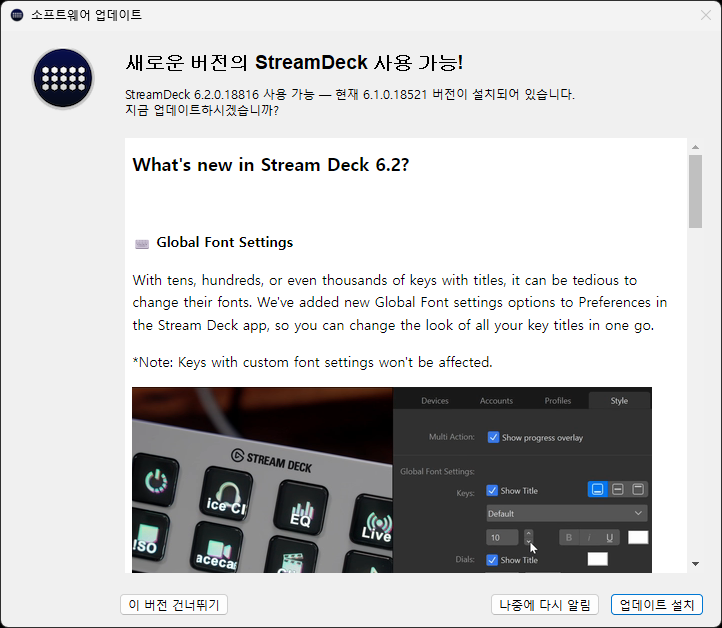
Task: Click the Global Font Settings preview image
Action: pos(392,480)
